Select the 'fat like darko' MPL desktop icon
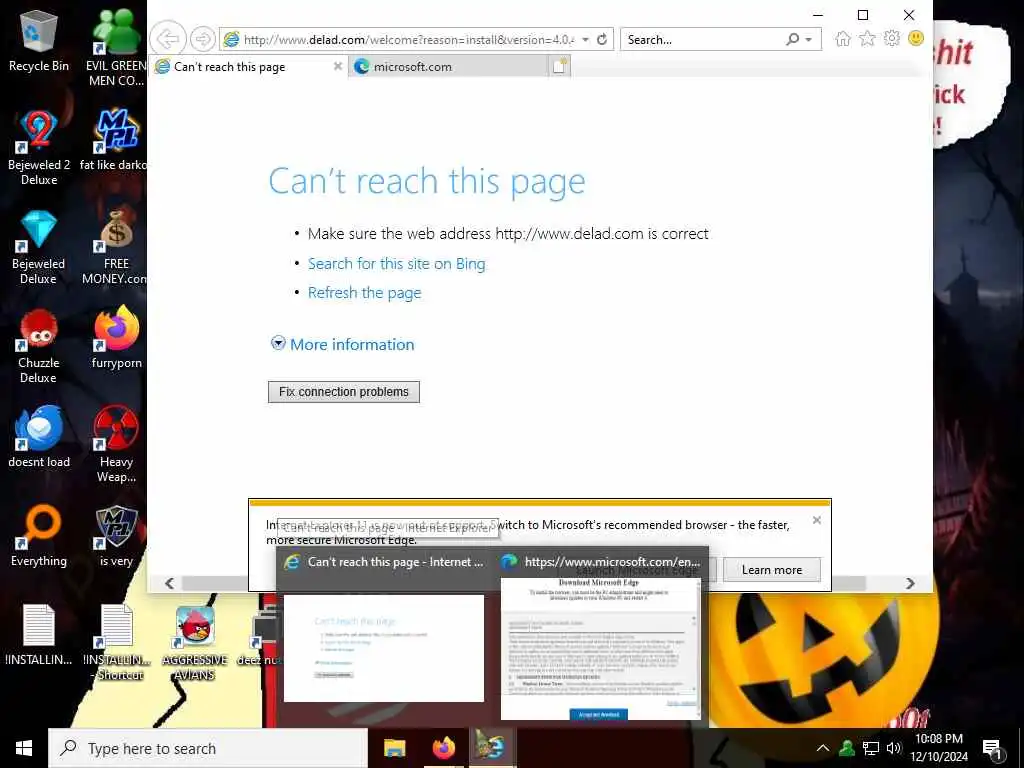Image resolution: width=1024 pixels, height=768 pixels. pyautogui.click(x=116, y=140)
